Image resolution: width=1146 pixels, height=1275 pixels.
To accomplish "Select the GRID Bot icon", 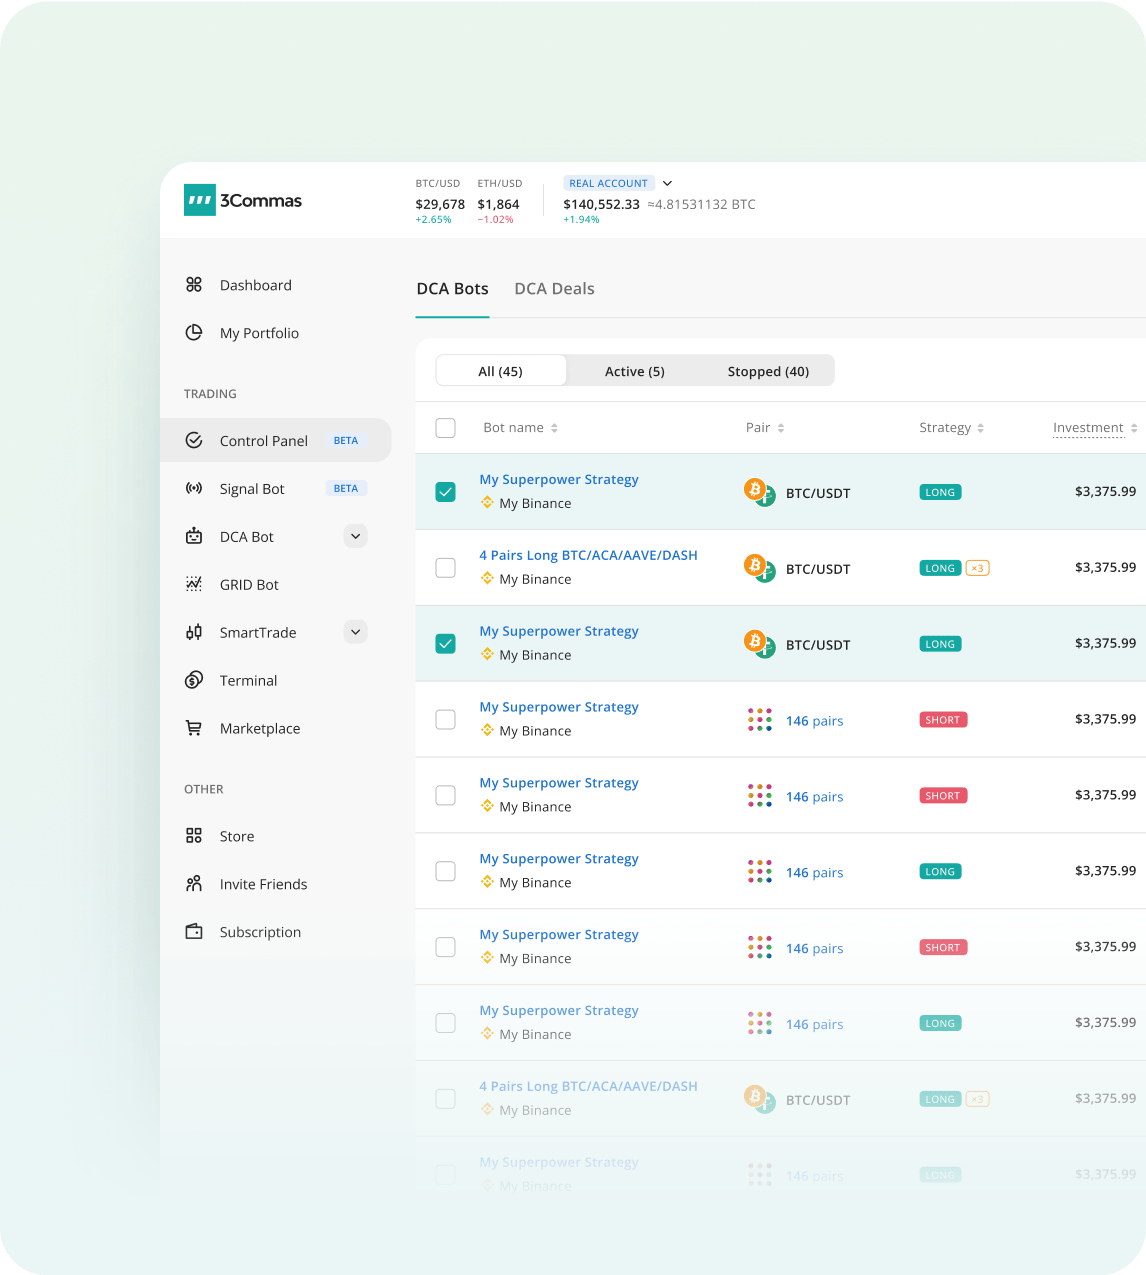I will point(194,584).
